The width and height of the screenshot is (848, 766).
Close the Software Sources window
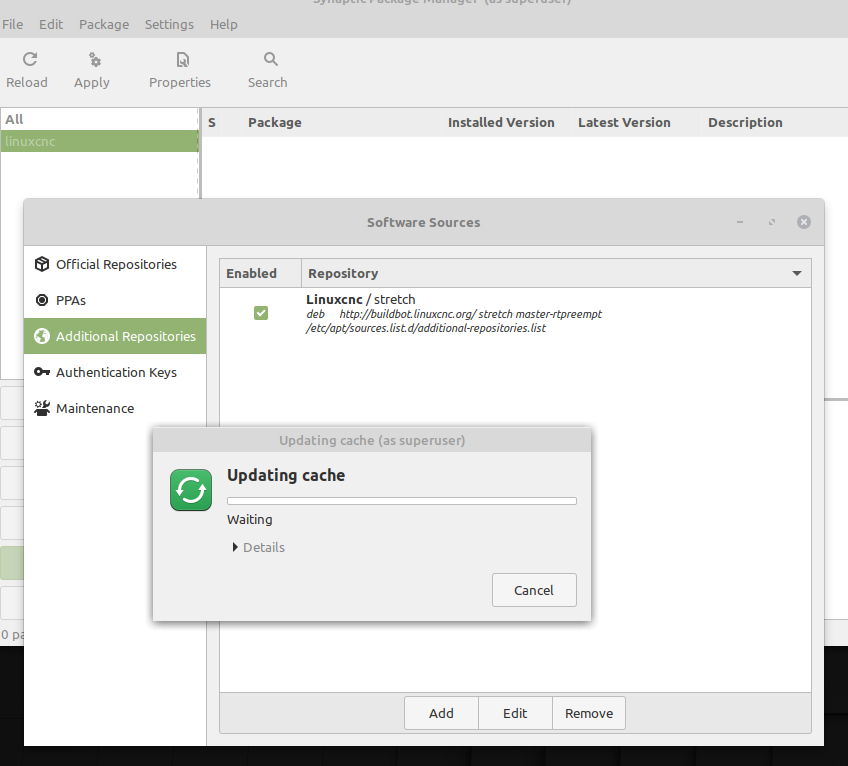tap(804, 222)
